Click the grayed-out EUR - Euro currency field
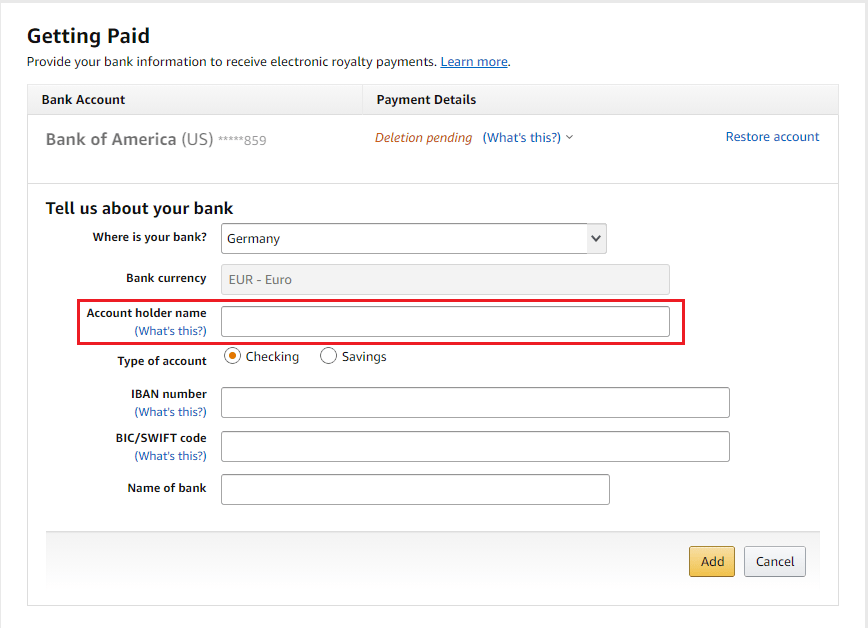 [444, 279]
